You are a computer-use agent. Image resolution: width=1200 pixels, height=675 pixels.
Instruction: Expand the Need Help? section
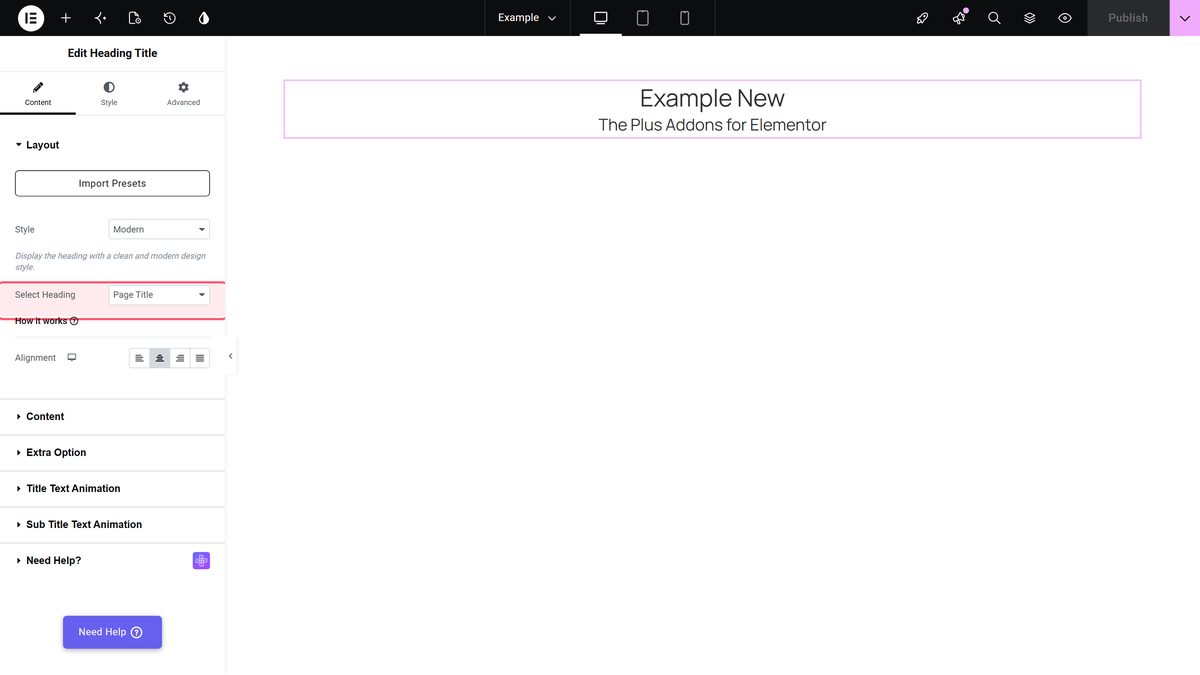113,560
